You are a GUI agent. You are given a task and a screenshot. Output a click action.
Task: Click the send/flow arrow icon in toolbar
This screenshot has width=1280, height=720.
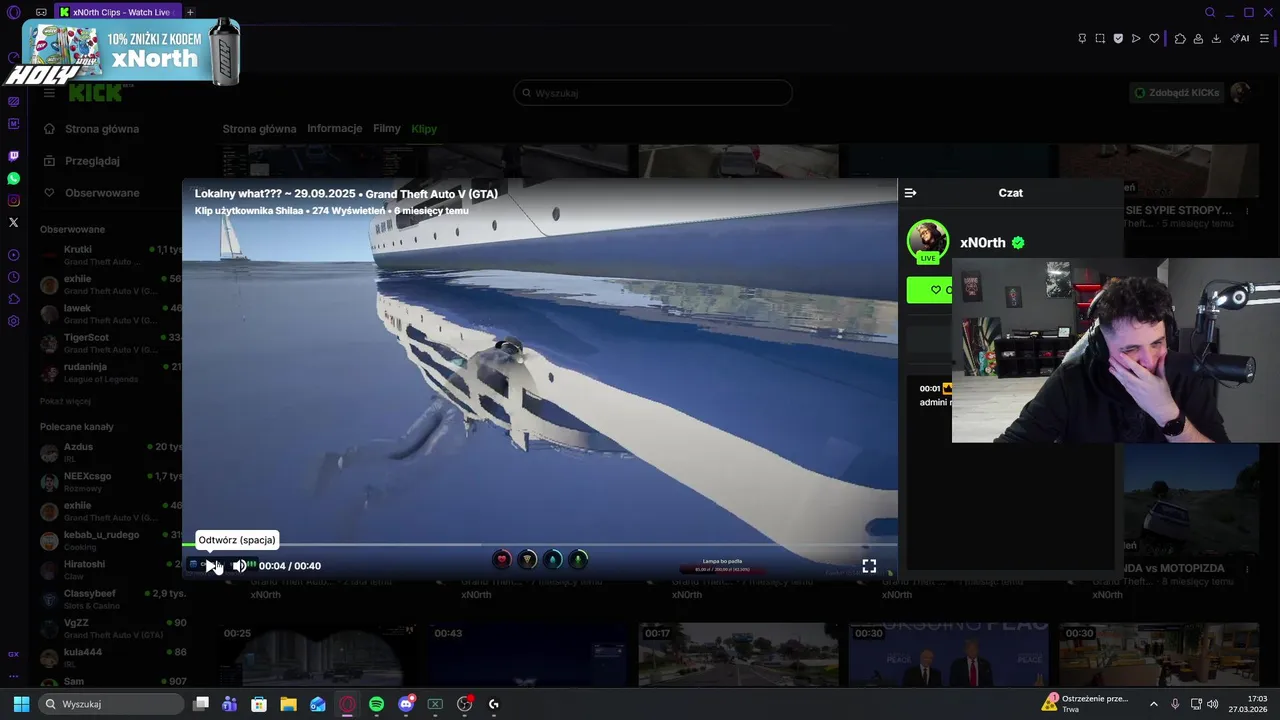click(1136, 38)
